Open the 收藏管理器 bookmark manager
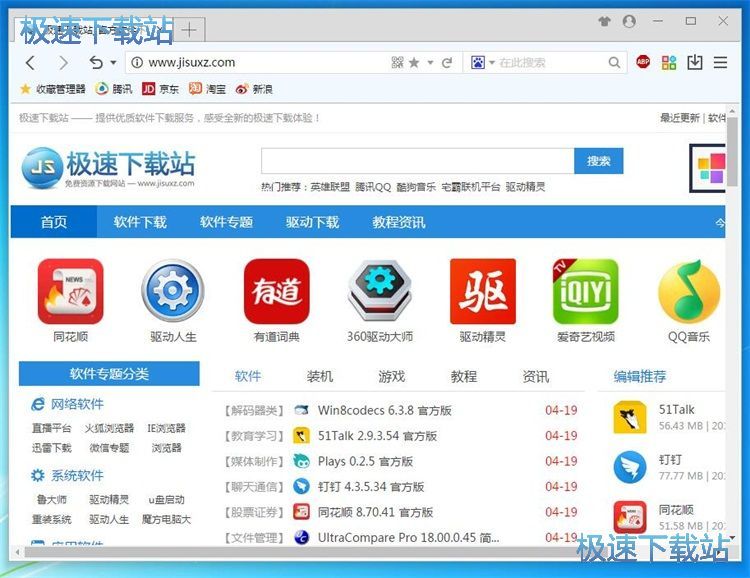This screenshot has height=578, width=750. (x=53, y=89)
